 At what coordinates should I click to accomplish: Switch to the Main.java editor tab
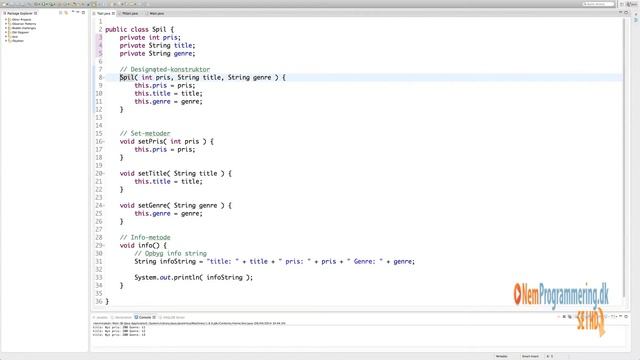[x=156, y=13]
